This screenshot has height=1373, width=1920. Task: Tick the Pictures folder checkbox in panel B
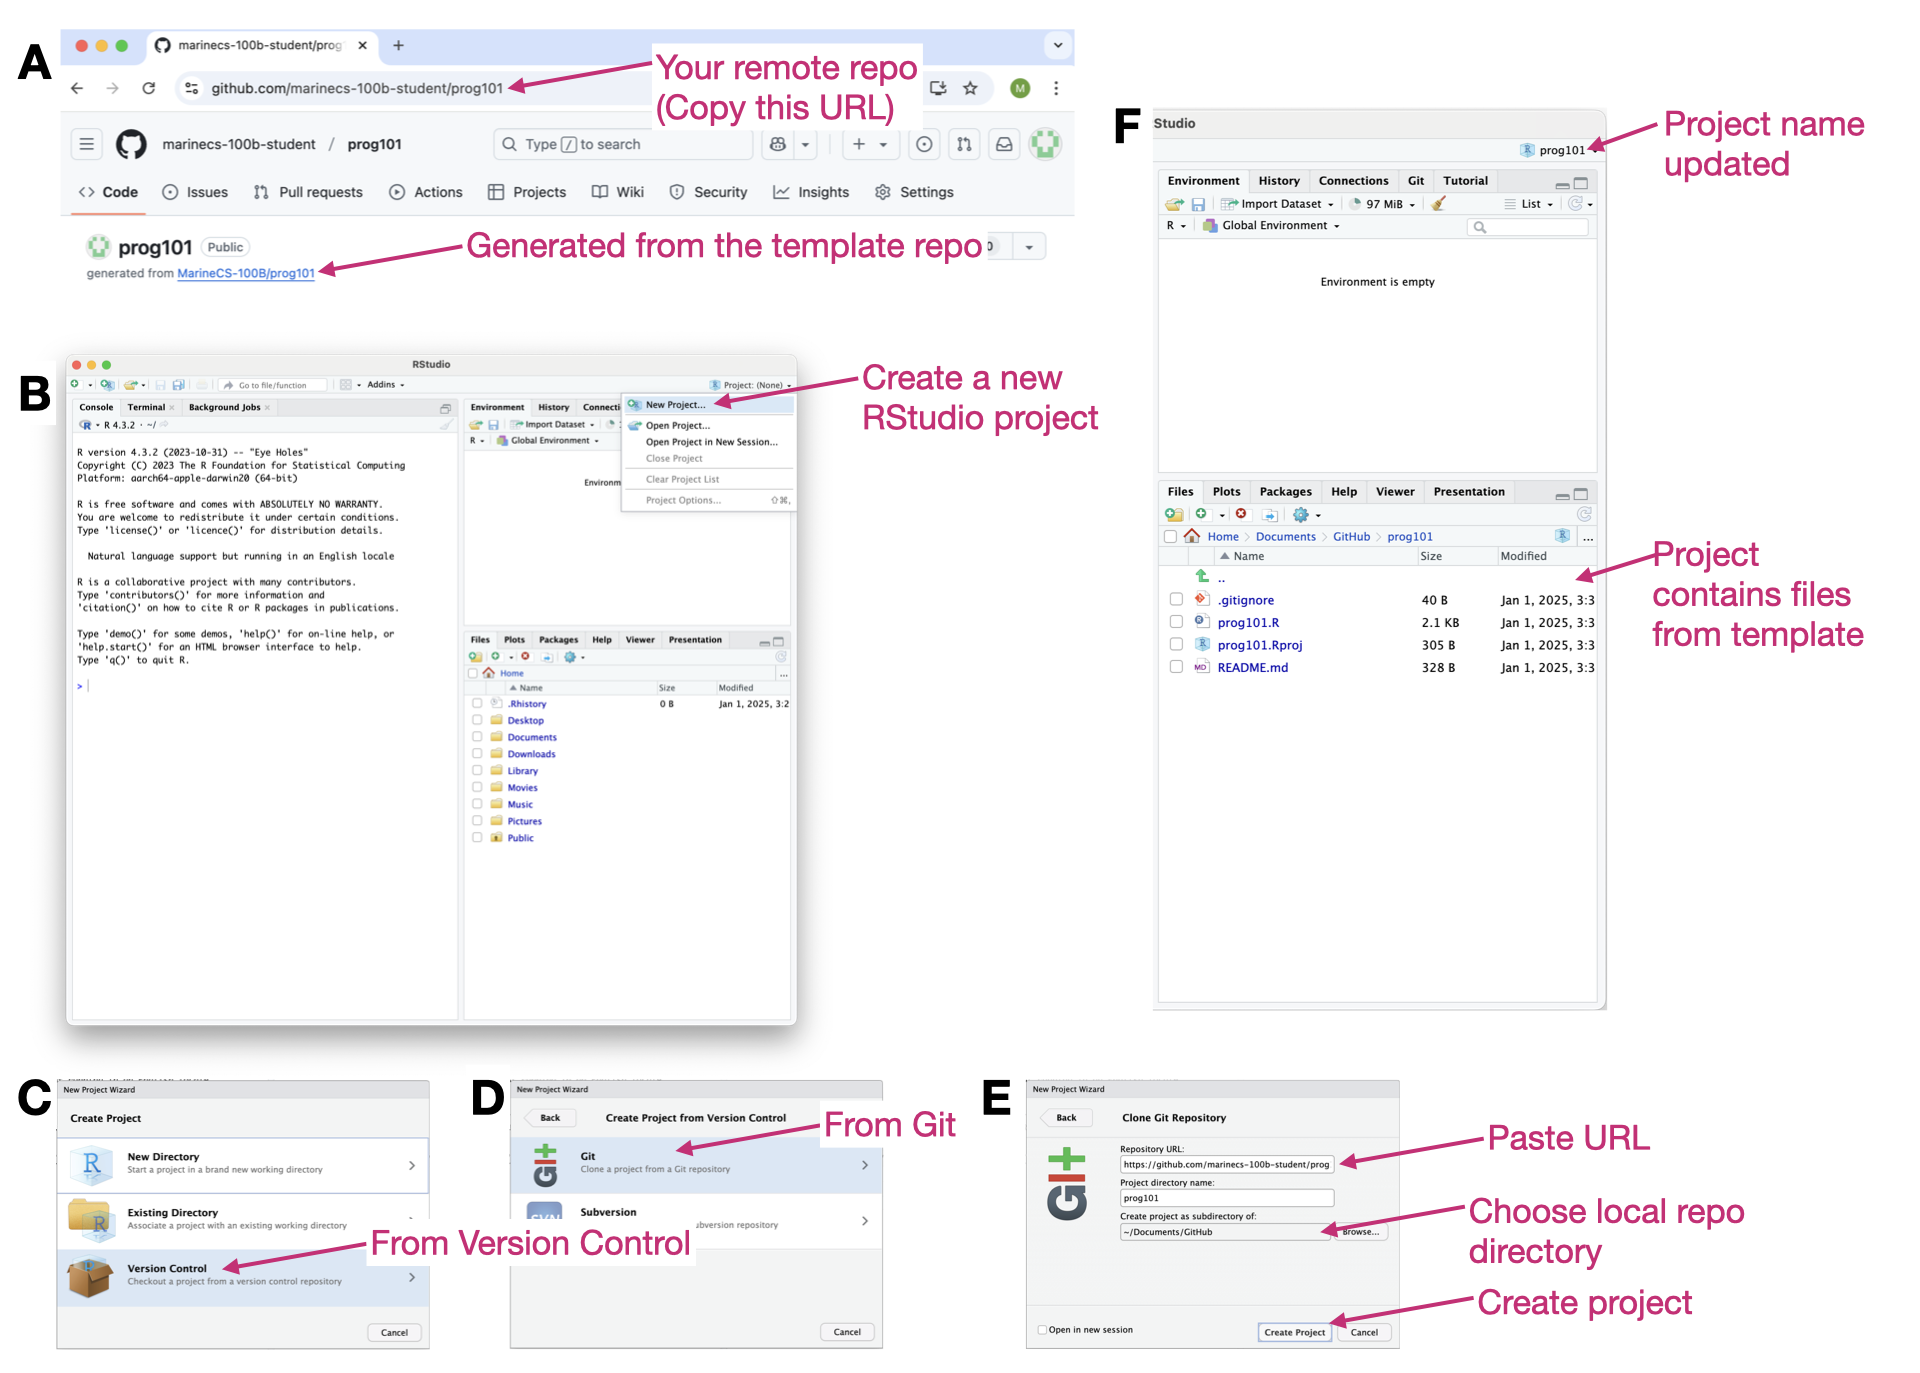point(477,821)
